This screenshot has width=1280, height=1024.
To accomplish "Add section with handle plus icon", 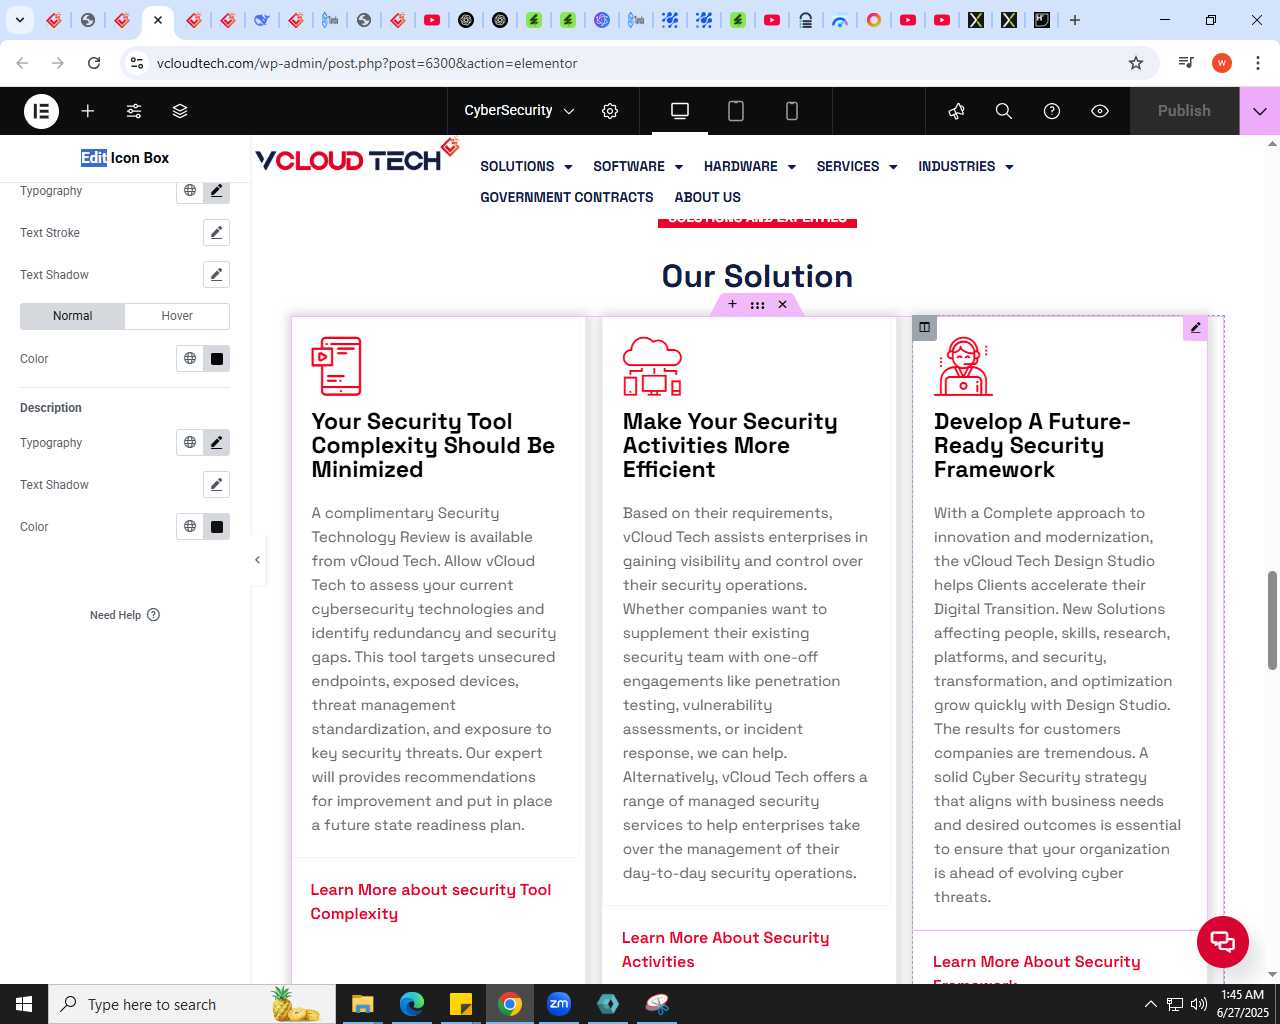I will [x=732, y=304].
